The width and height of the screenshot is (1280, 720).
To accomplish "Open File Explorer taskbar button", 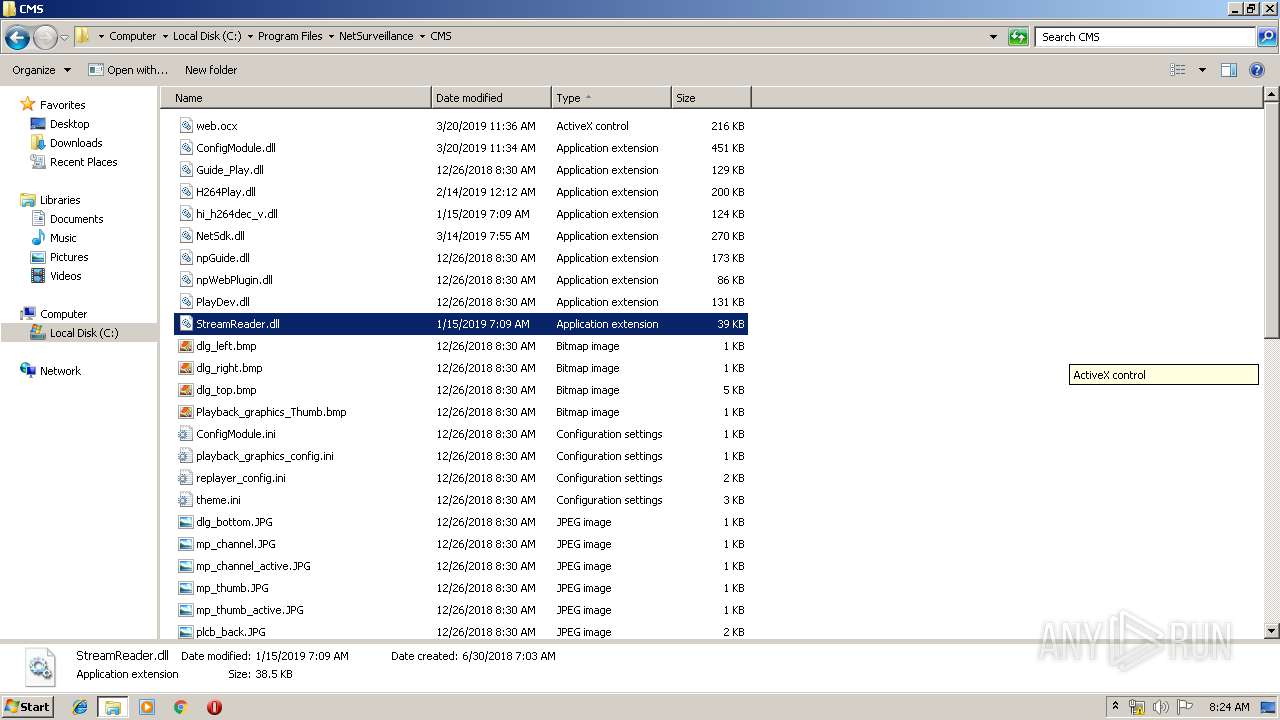I will [x=113, y=707].
